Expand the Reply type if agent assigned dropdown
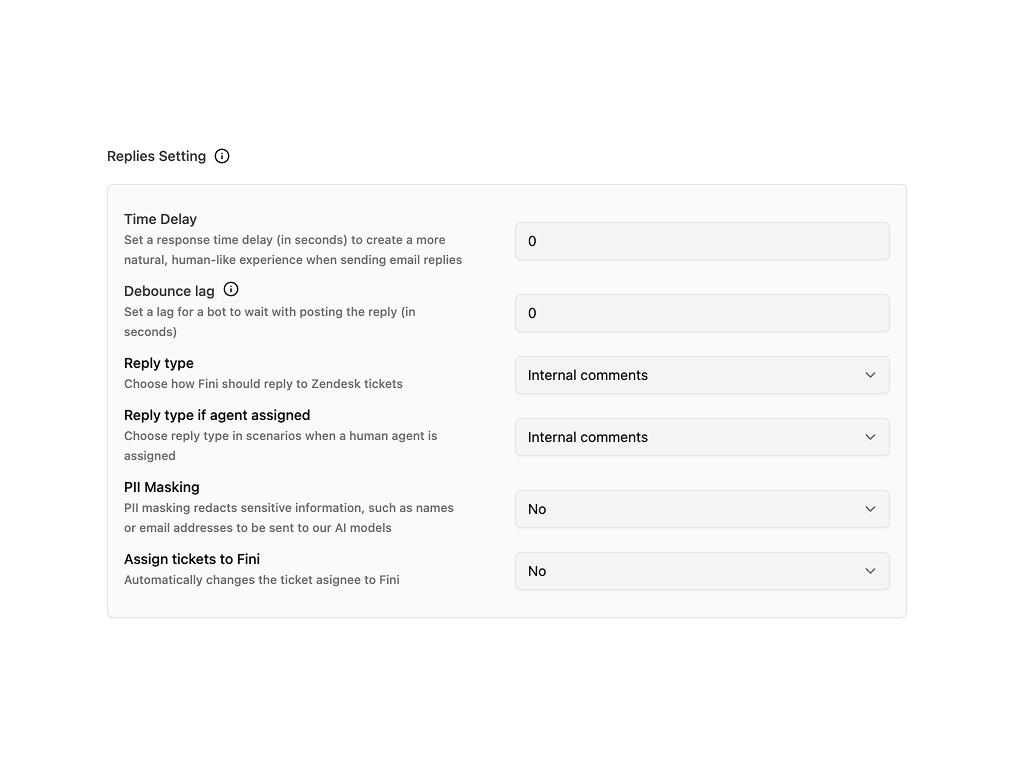The width and height of the screenshot is (1024, 768). click(x=702, y=437)
